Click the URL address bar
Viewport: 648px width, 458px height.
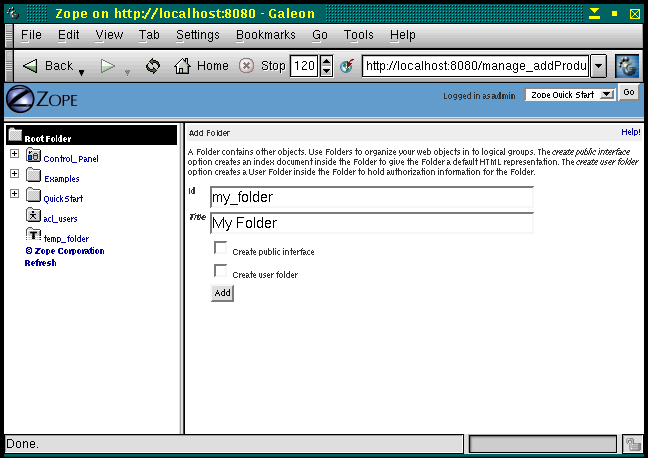coord(475,66)
